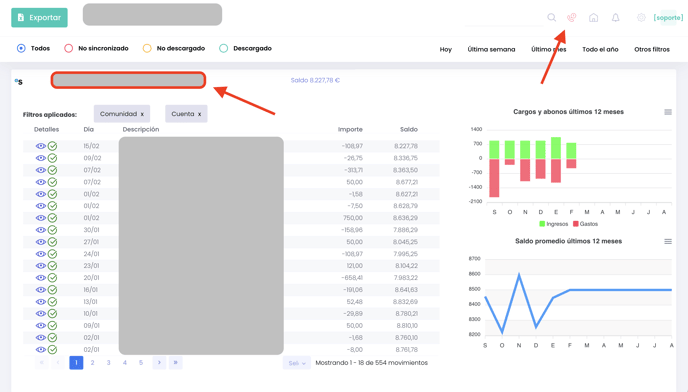Click the green check for 16/01 row
Viewport: 688px width, 392px height.
[52, 290]
